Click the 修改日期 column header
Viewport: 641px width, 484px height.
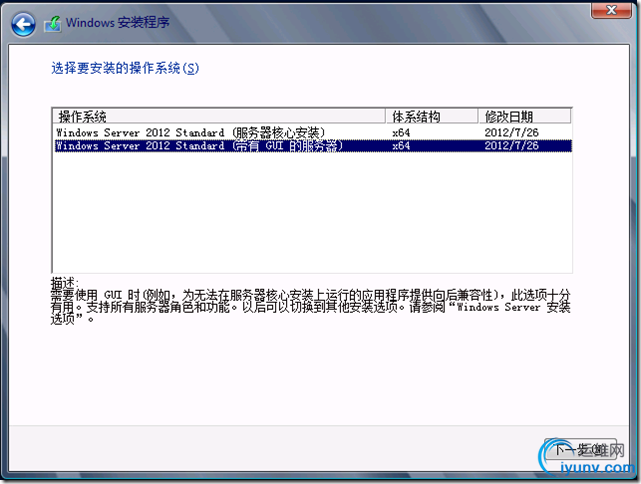(524, 117)
